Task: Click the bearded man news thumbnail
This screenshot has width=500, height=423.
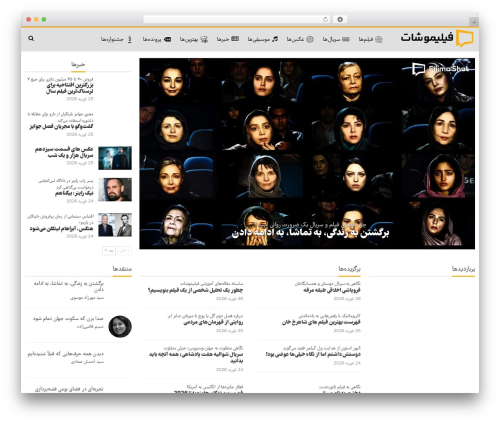Action: 115,190
